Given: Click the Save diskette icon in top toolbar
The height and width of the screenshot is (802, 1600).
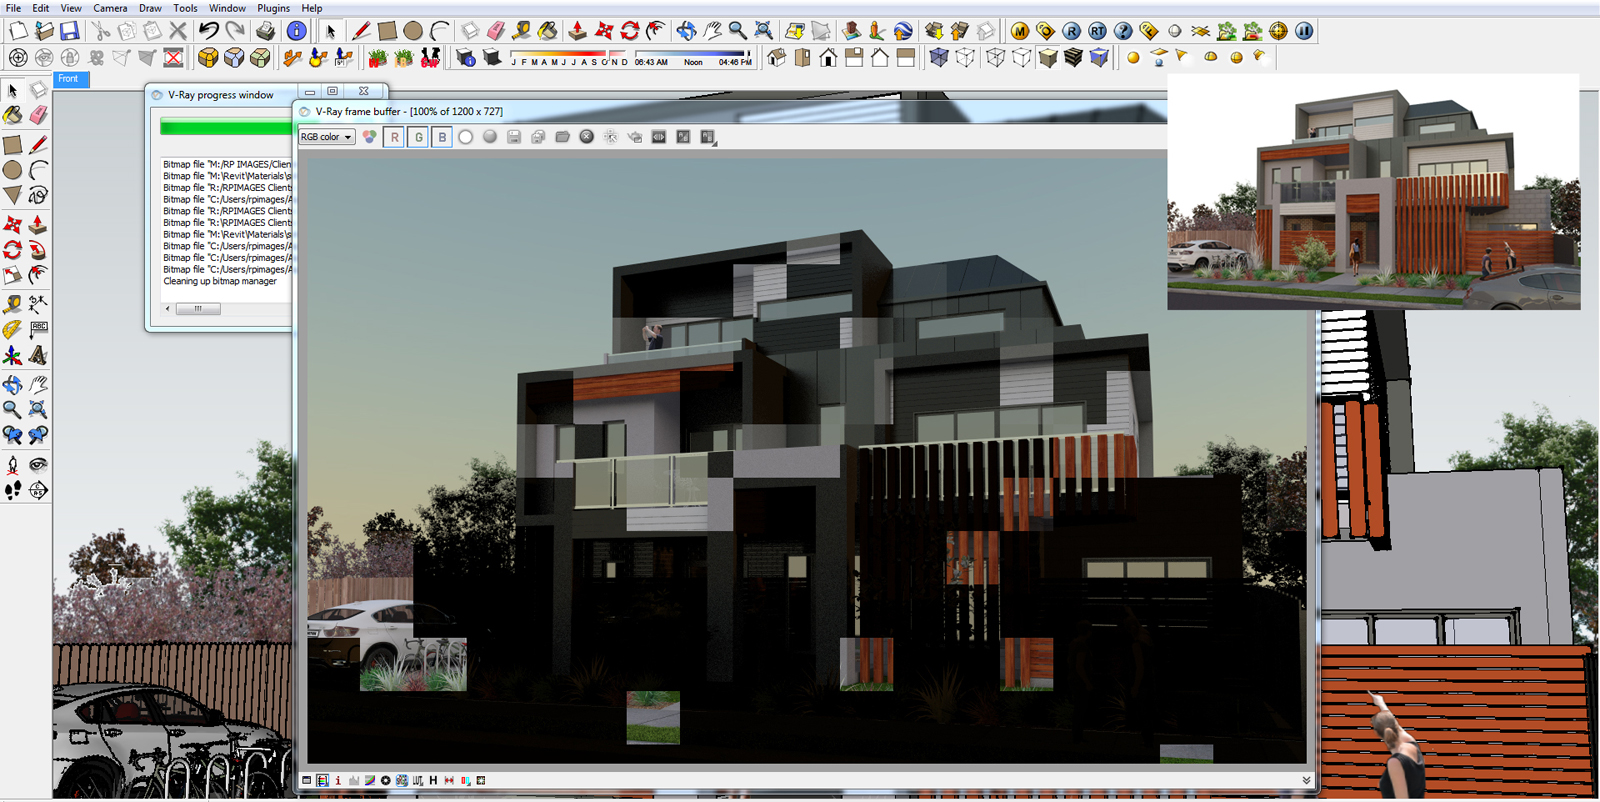Looking at the screenshot, I should coord(69,31).
